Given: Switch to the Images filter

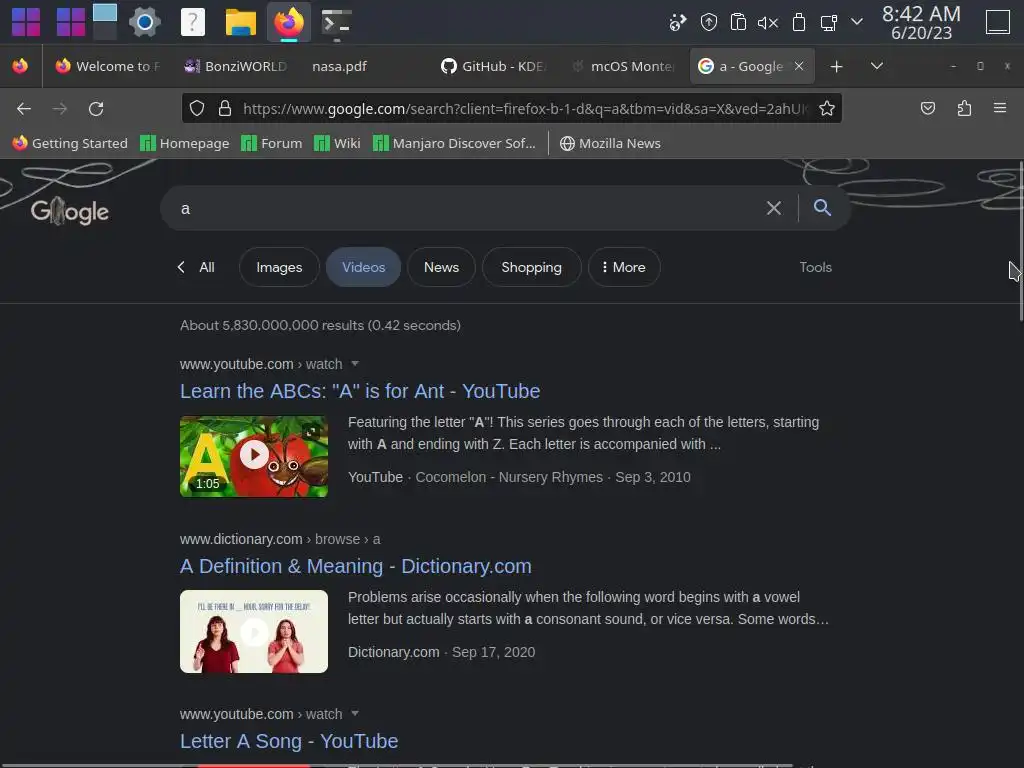Looking at the screenshot, I should point(279,267).
